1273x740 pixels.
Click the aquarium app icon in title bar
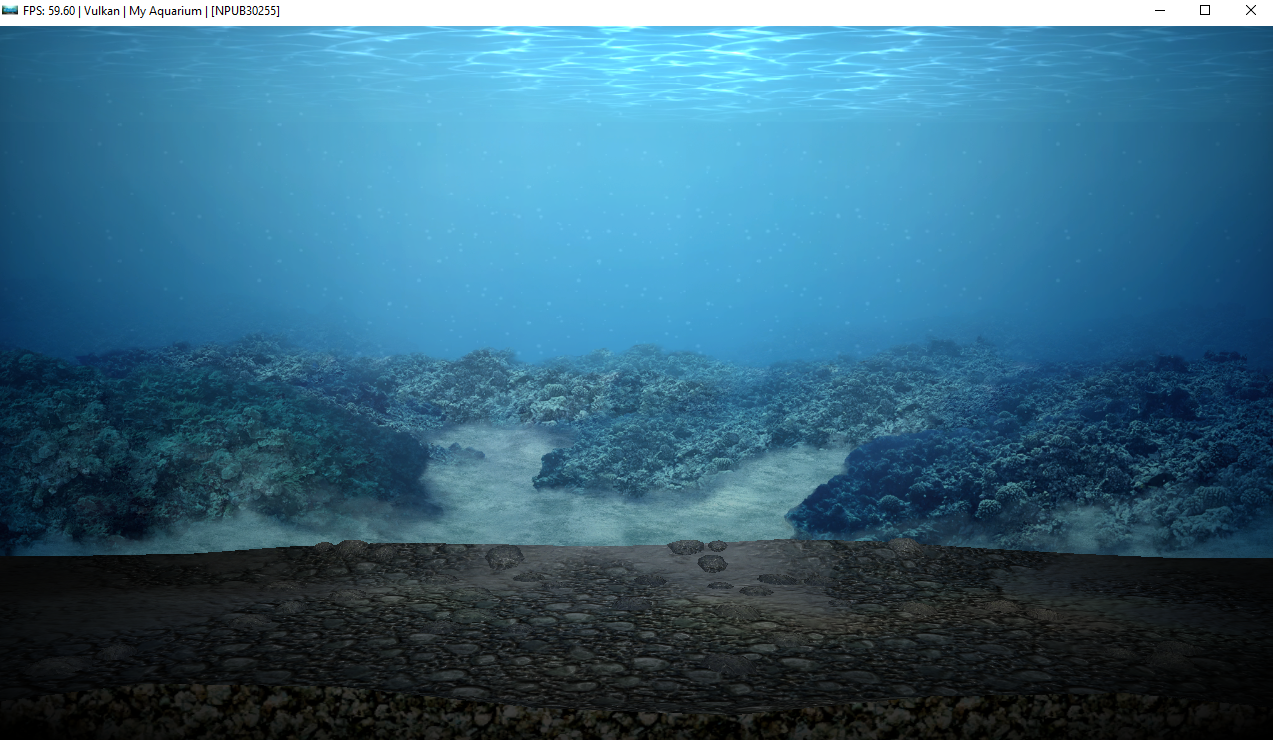pos(10,11)
